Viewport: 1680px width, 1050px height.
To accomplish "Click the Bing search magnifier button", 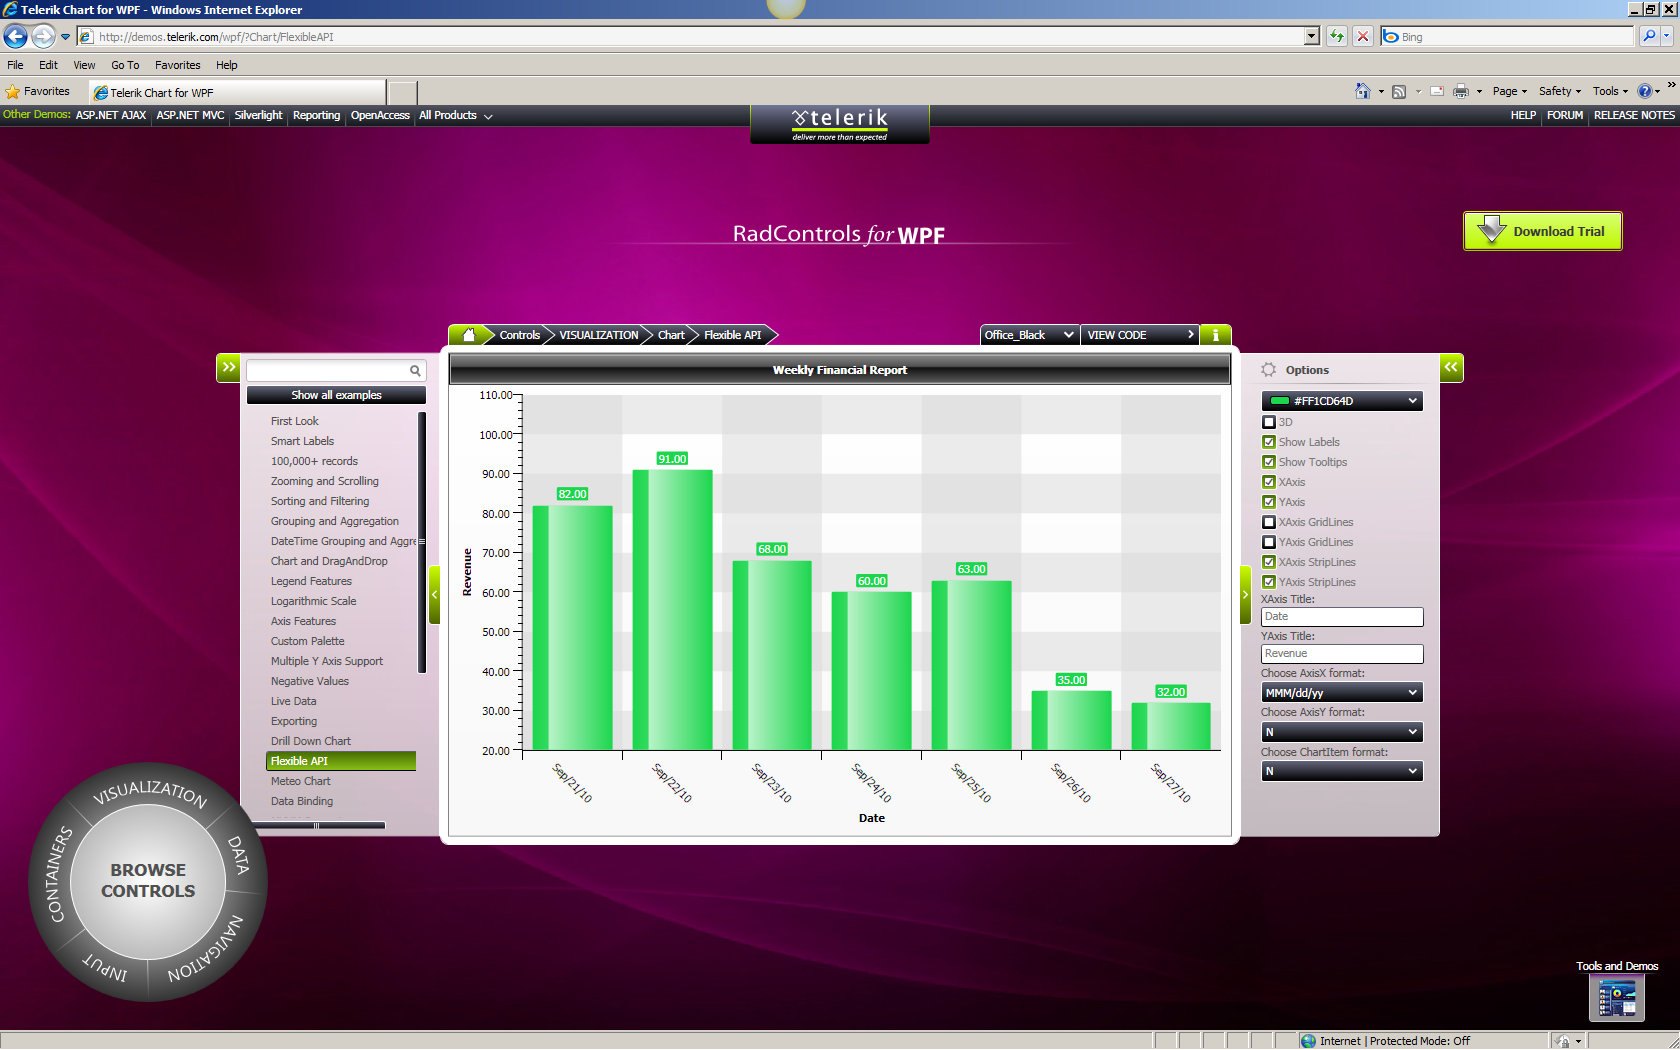I will click(1649, 37).
